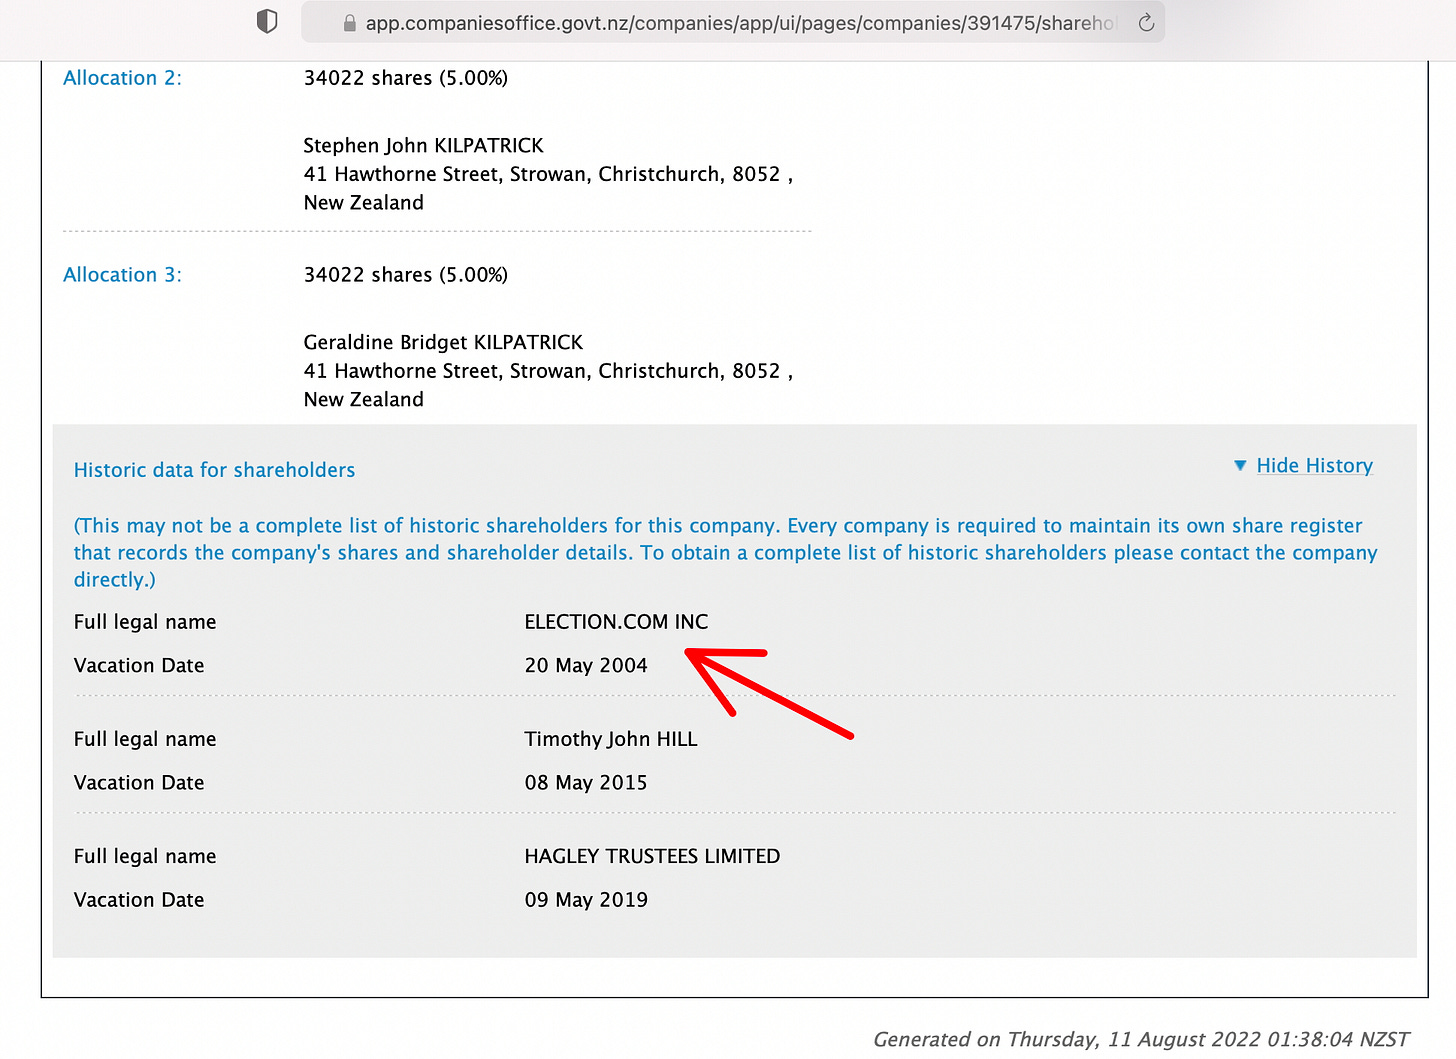Viewport: 1456px width, 1059px height.
Task: Select the Allocation 2 label
Action: click(x=122, y=78)
